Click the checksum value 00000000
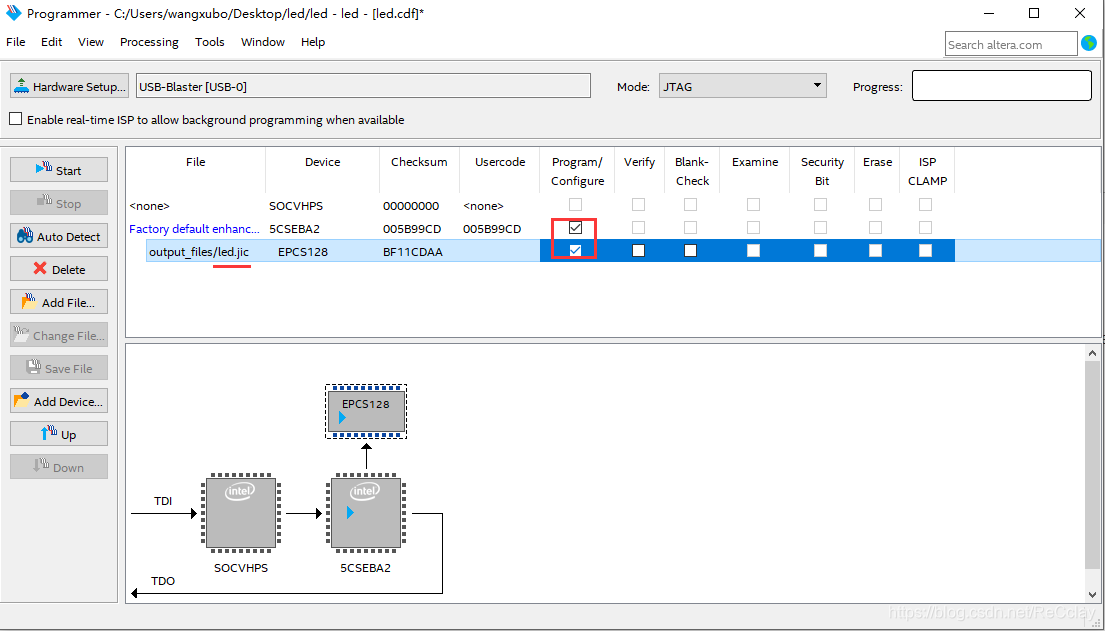The image size is (1105, 631). pyautogui.click(x=412, y=206)
